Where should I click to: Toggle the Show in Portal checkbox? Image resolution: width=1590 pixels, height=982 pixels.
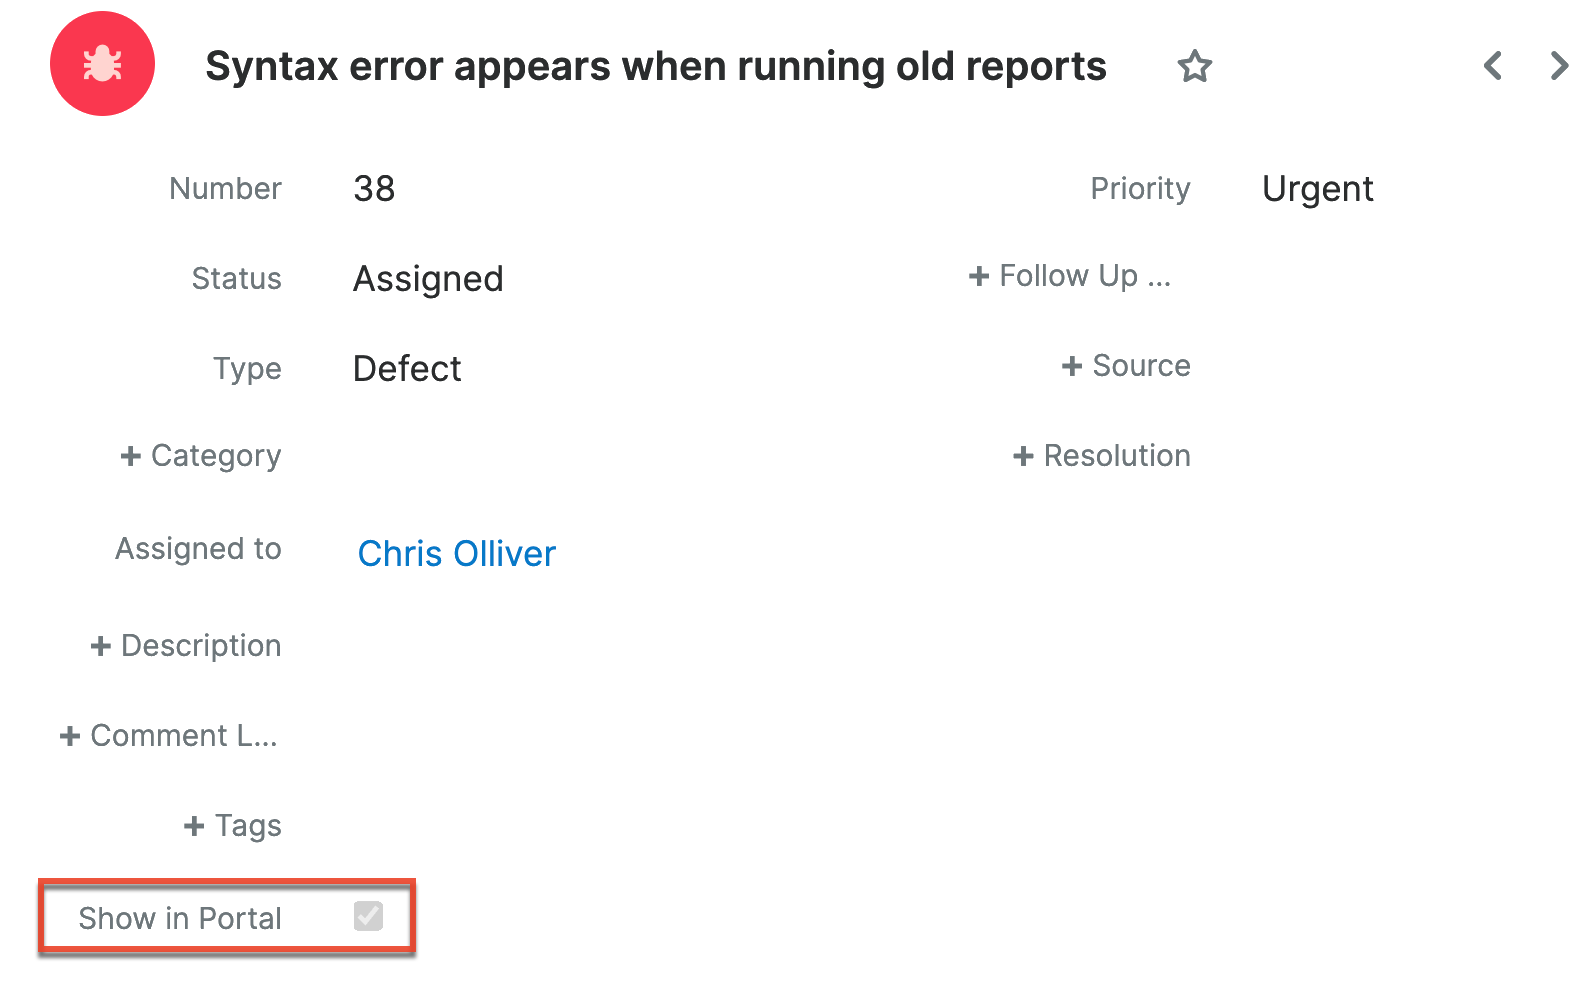tap(368, 915)
